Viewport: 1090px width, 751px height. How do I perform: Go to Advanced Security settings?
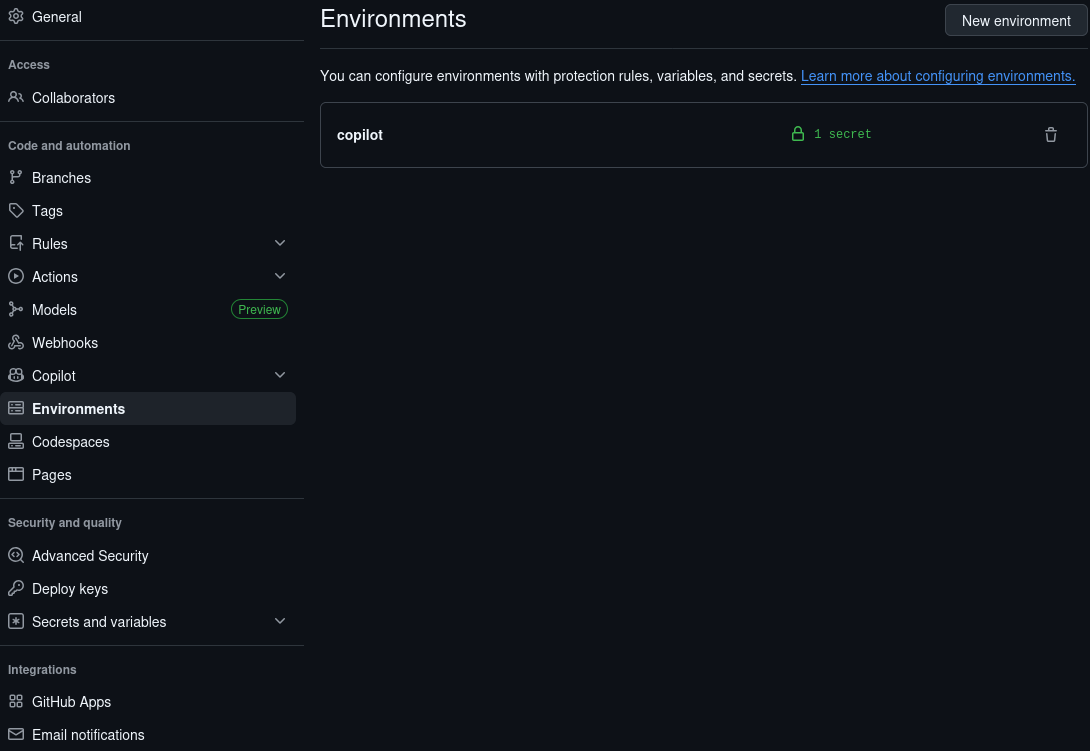tap(90, 556)
